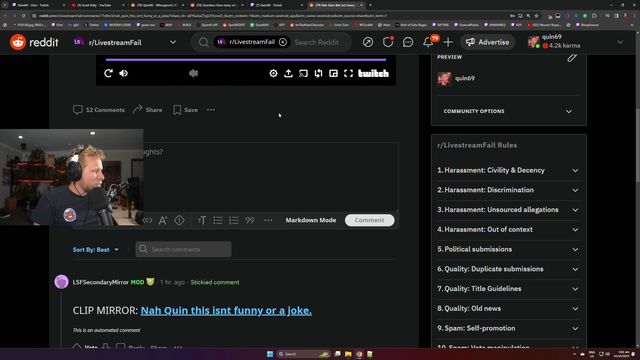Click the Advertise button
The width and height of the screenshot is (640, 360).
[x=487, y=42]
